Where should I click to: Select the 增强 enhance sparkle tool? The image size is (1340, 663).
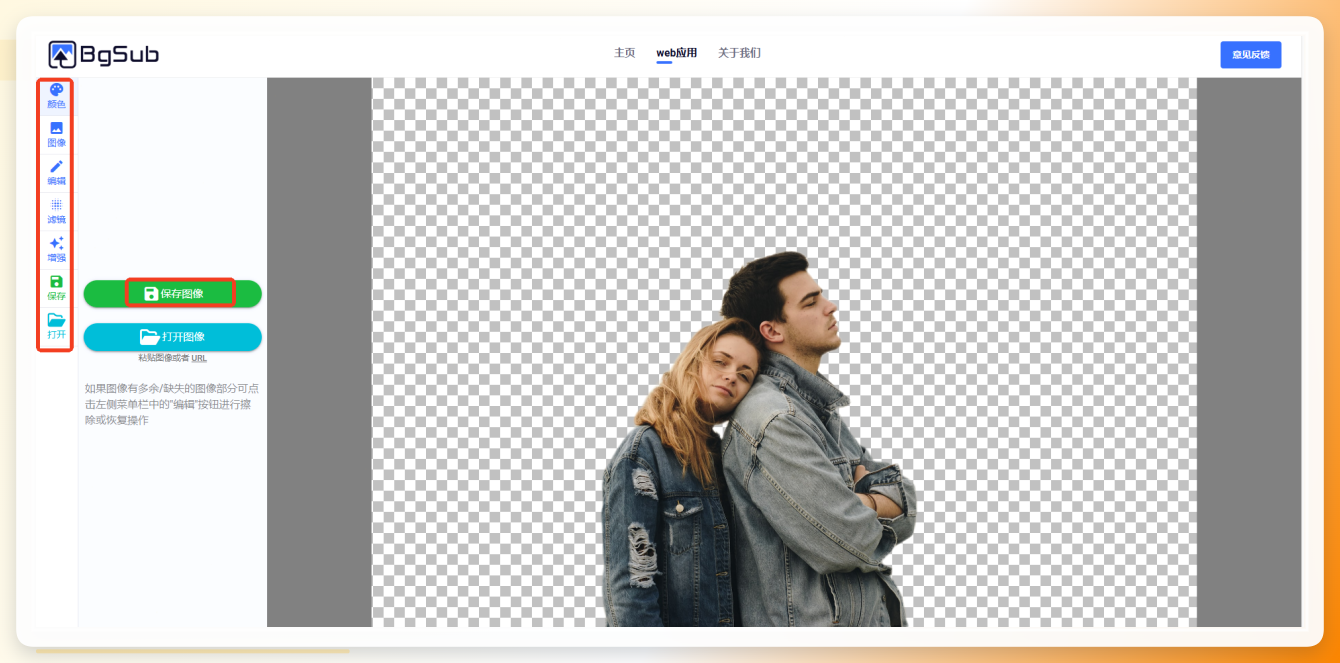(56, 249)
